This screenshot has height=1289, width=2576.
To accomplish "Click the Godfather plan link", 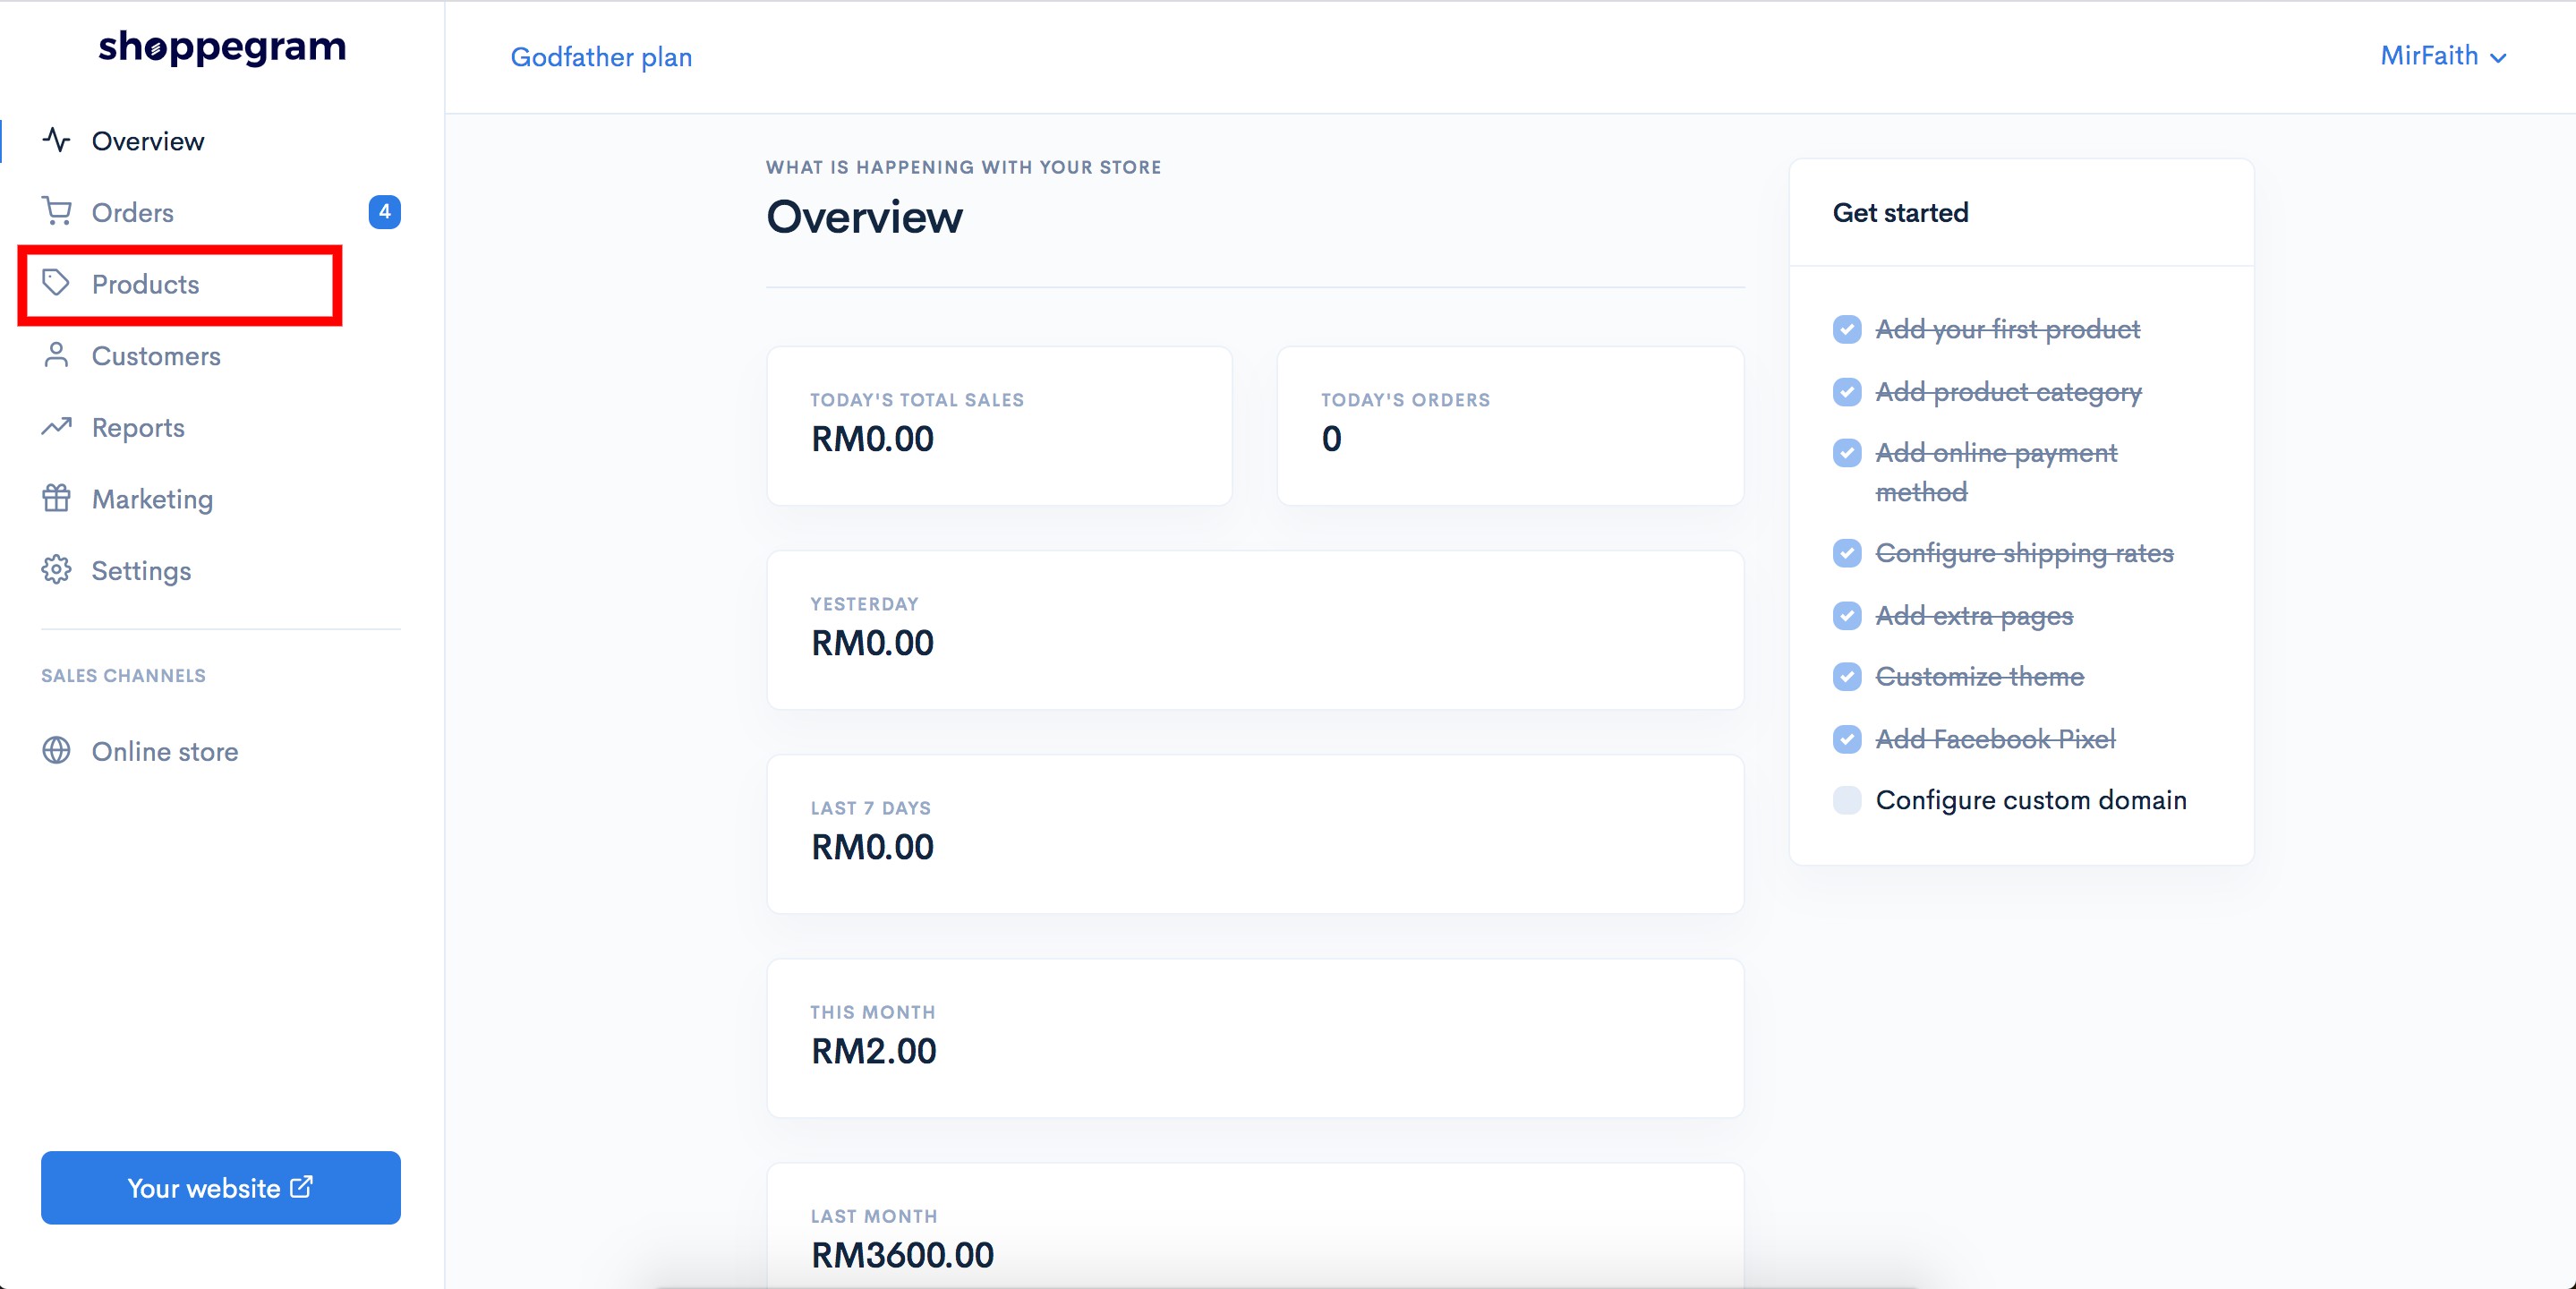I will click(x=601, y=57).
